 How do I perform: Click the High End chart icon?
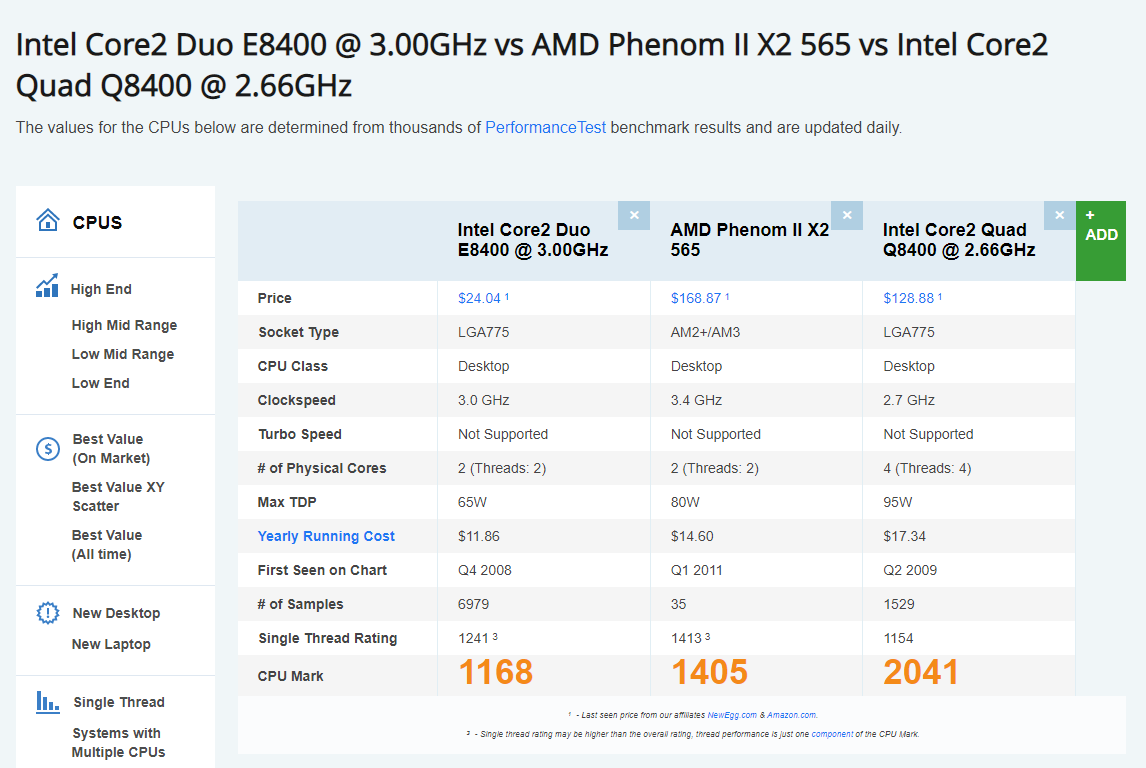(x=48, y=286)
